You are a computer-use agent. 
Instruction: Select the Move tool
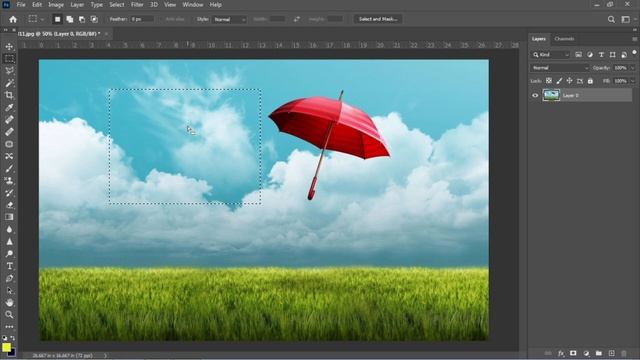(x=9, y=46)
